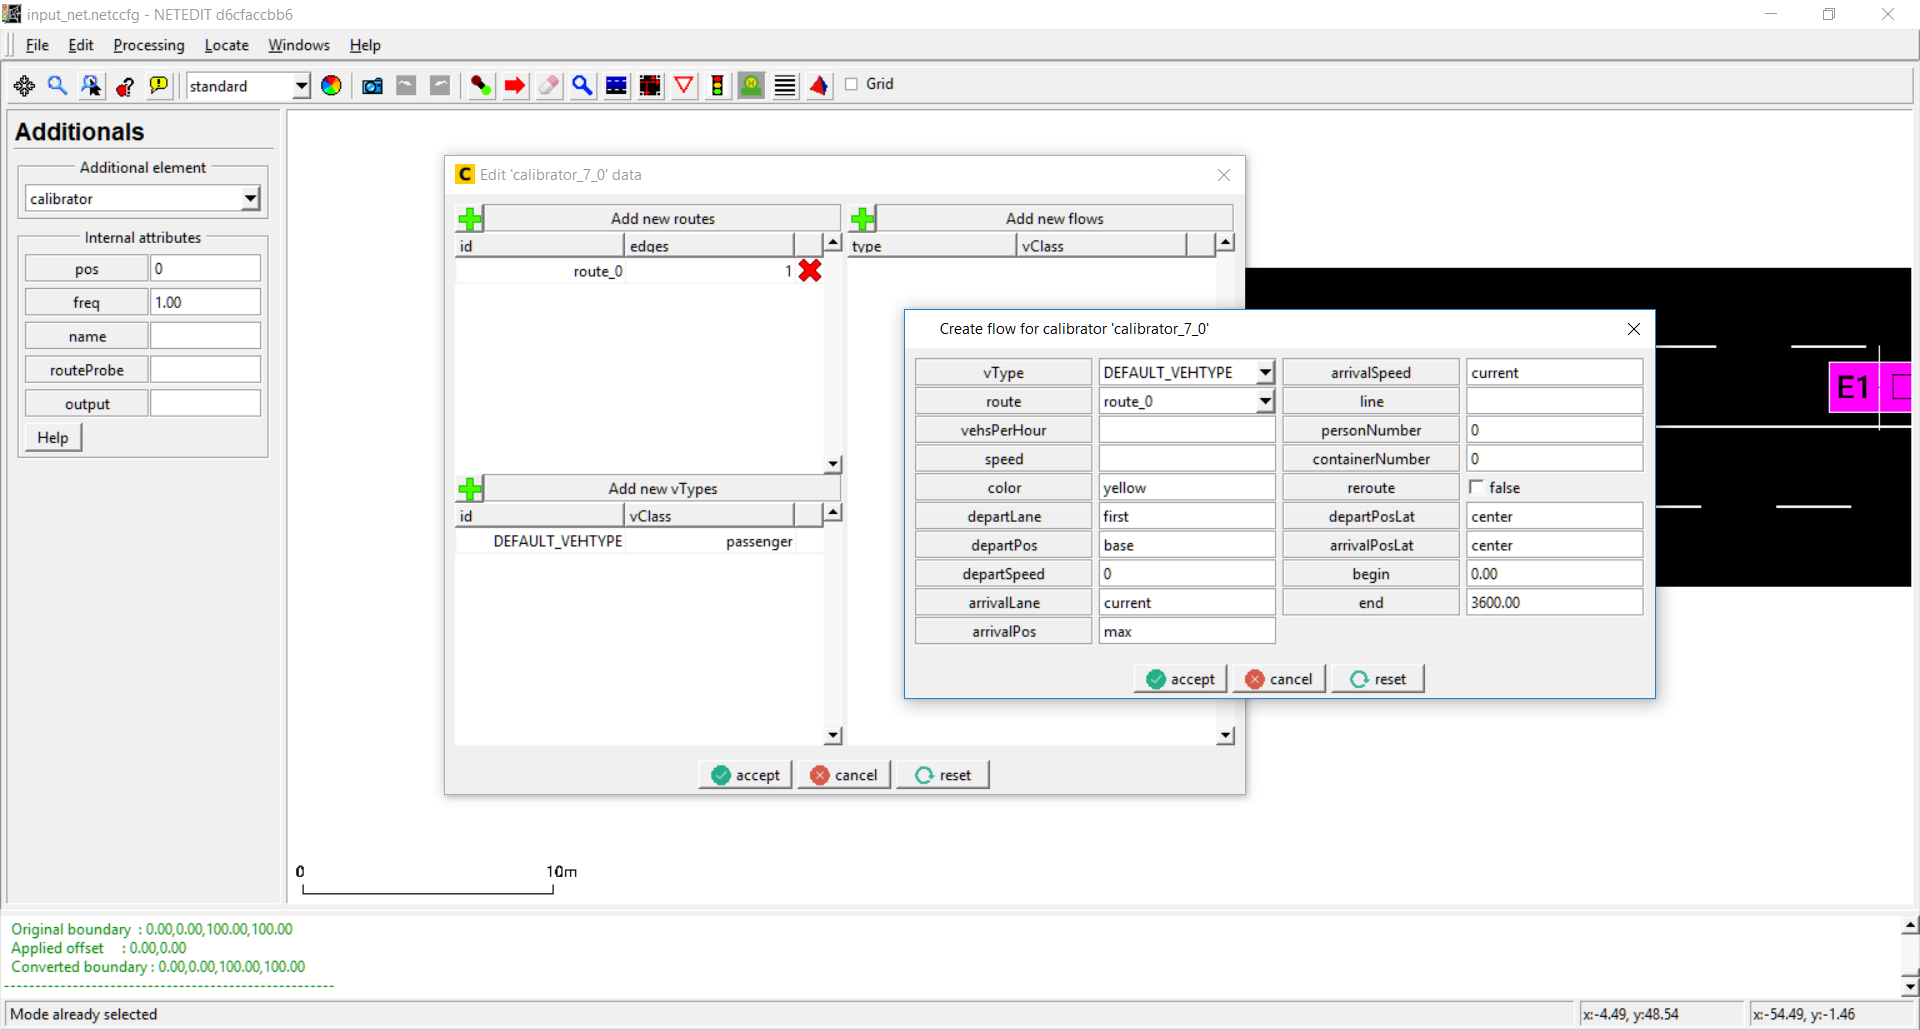Expand the vType DEFAULT_VEHTYPE dropdown
Screen dimensions: 1920x1030
coord(1265,372)
